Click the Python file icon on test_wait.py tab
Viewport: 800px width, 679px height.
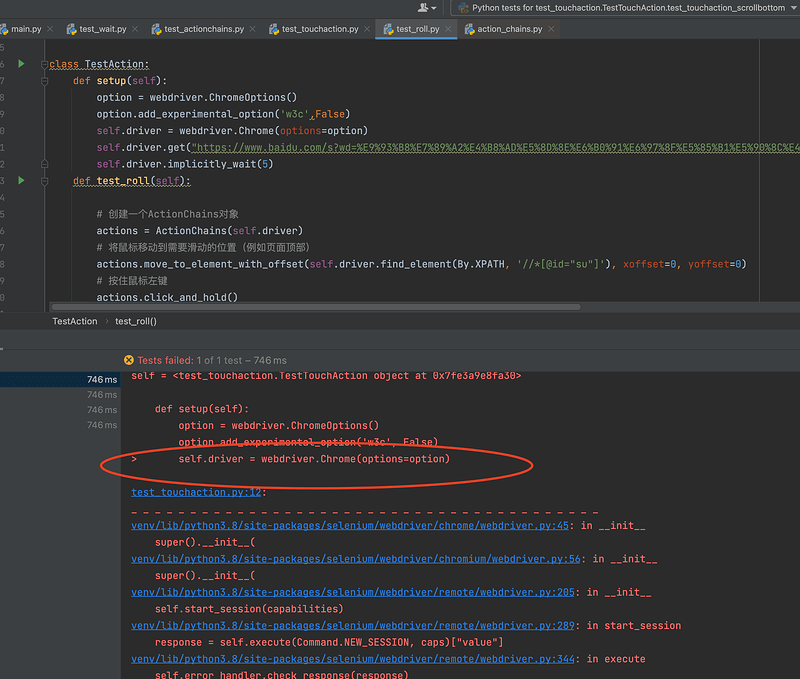click(71, 29)
